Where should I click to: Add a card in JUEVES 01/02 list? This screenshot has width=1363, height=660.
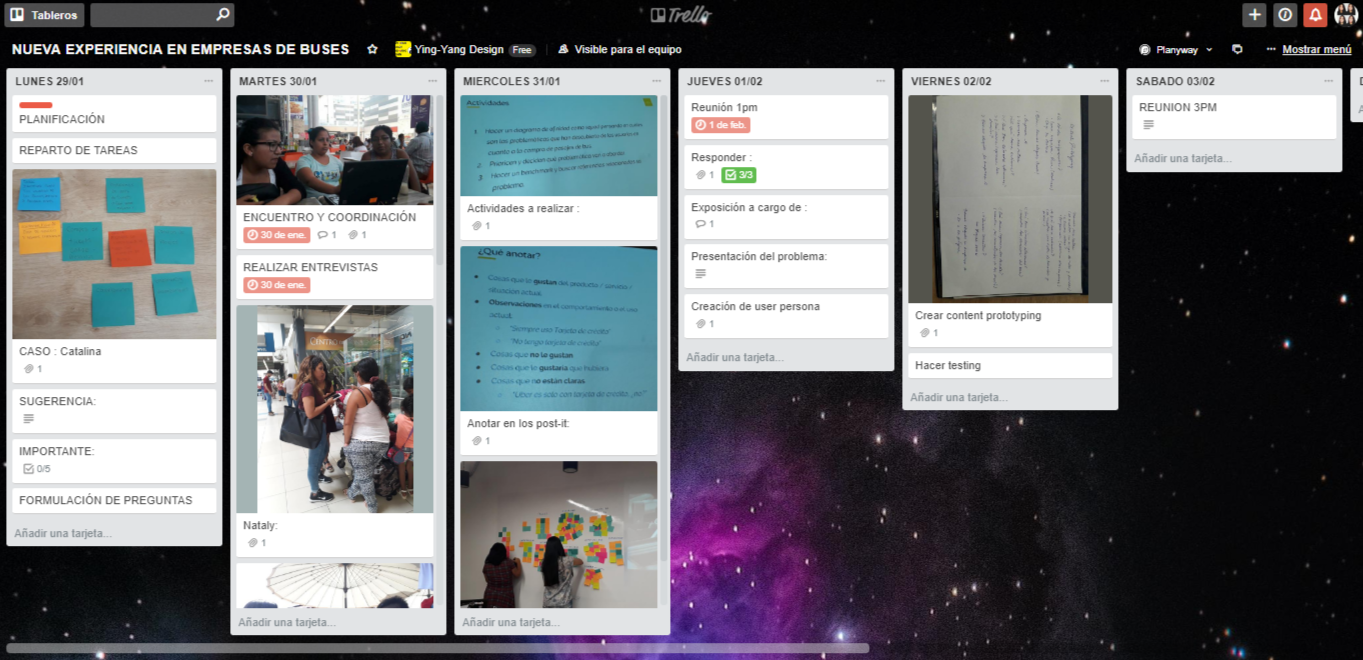[x=735, y=357]
